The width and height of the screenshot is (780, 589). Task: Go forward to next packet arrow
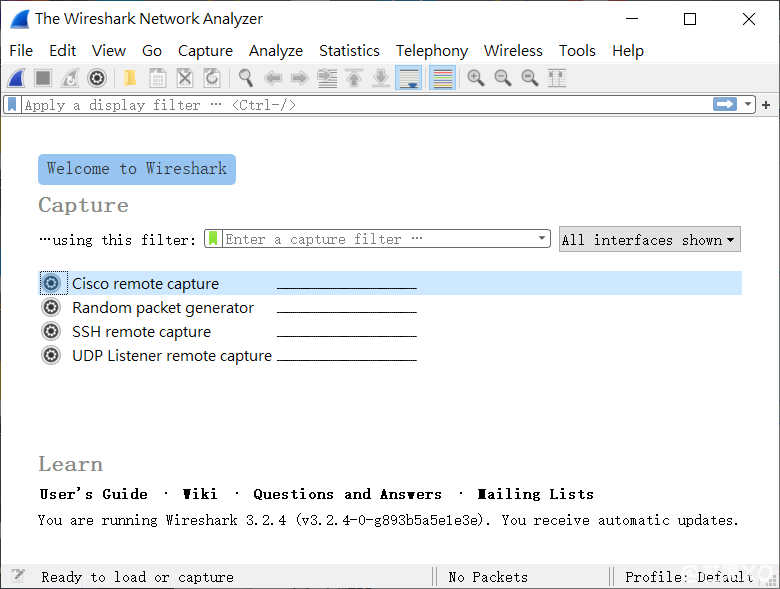coord(299,78)
